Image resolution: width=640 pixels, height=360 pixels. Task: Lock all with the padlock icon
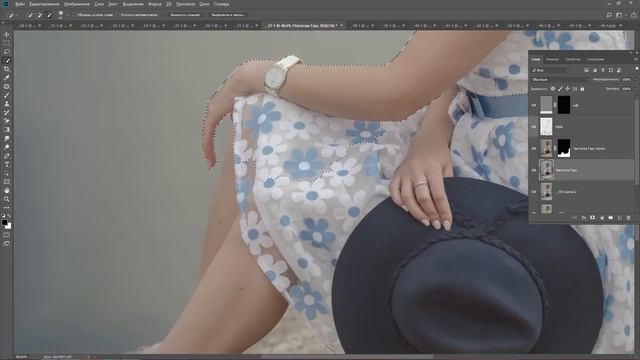(582, 89)
